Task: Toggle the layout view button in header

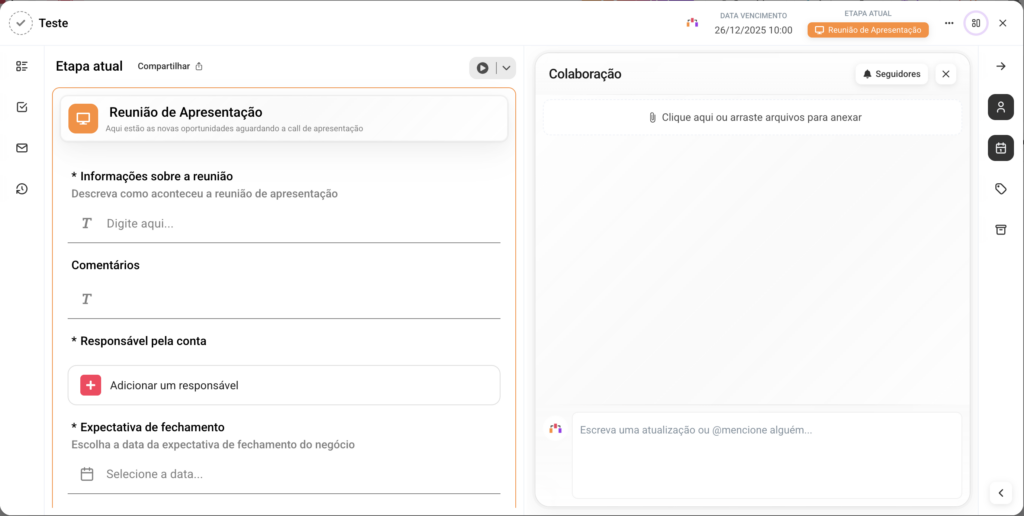Action: [975, 23]
